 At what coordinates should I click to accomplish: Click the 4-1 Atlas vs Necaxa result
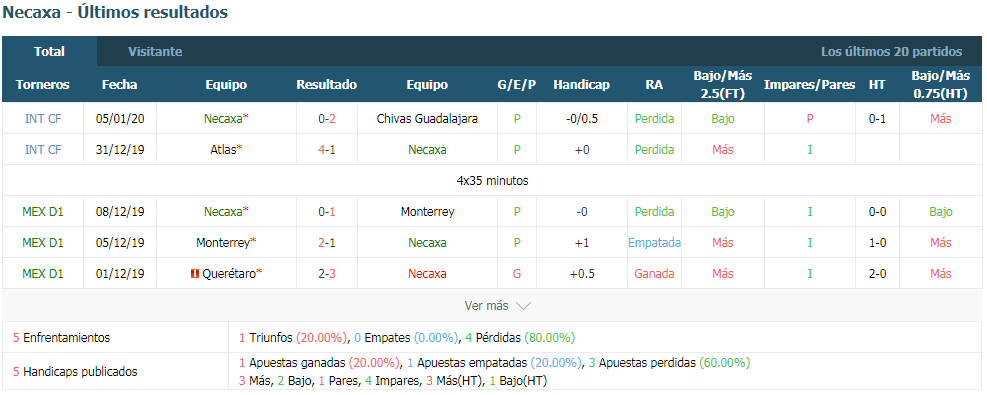[327, 150]
